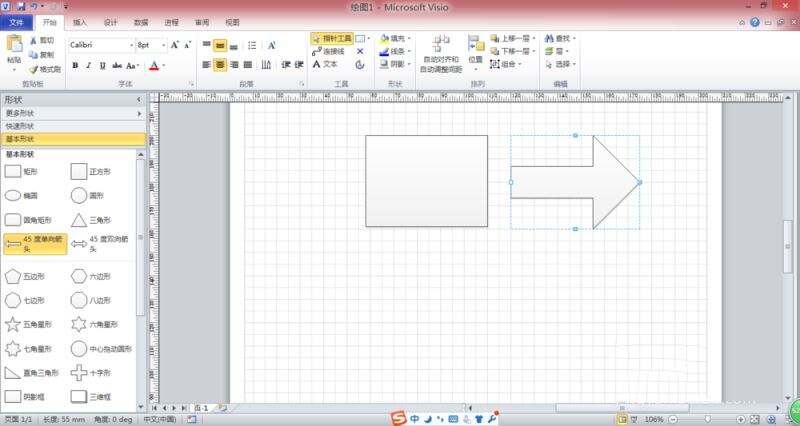
Task: Click the connection point X tool
Action: [360, 52]
